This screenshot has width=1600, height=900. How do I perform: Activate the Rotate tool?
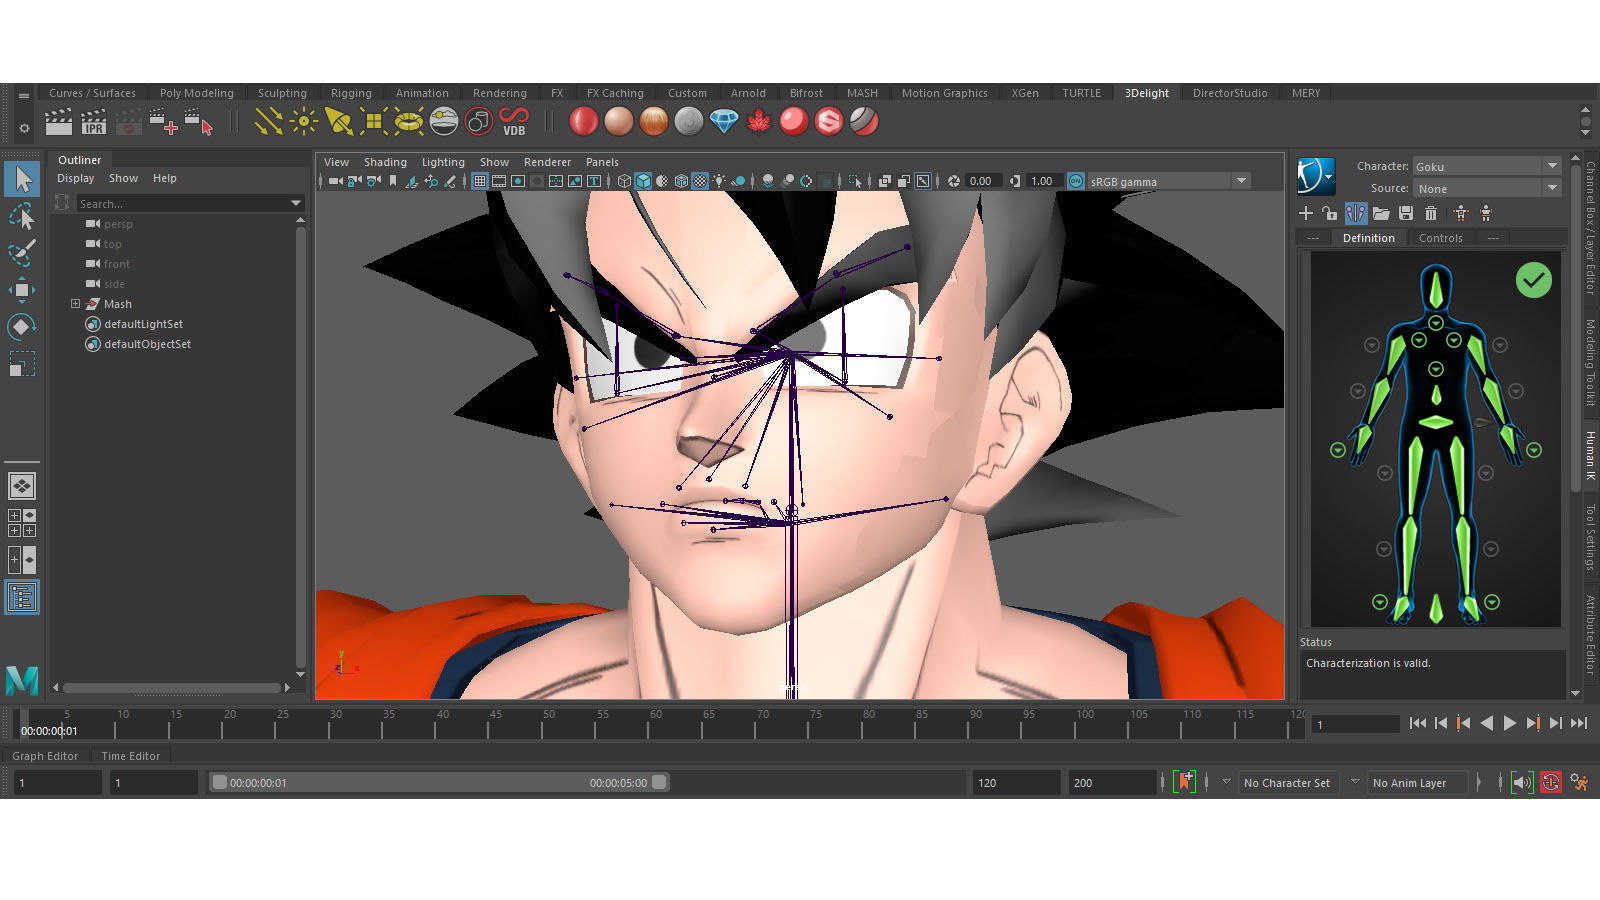[x=22, y=327]
